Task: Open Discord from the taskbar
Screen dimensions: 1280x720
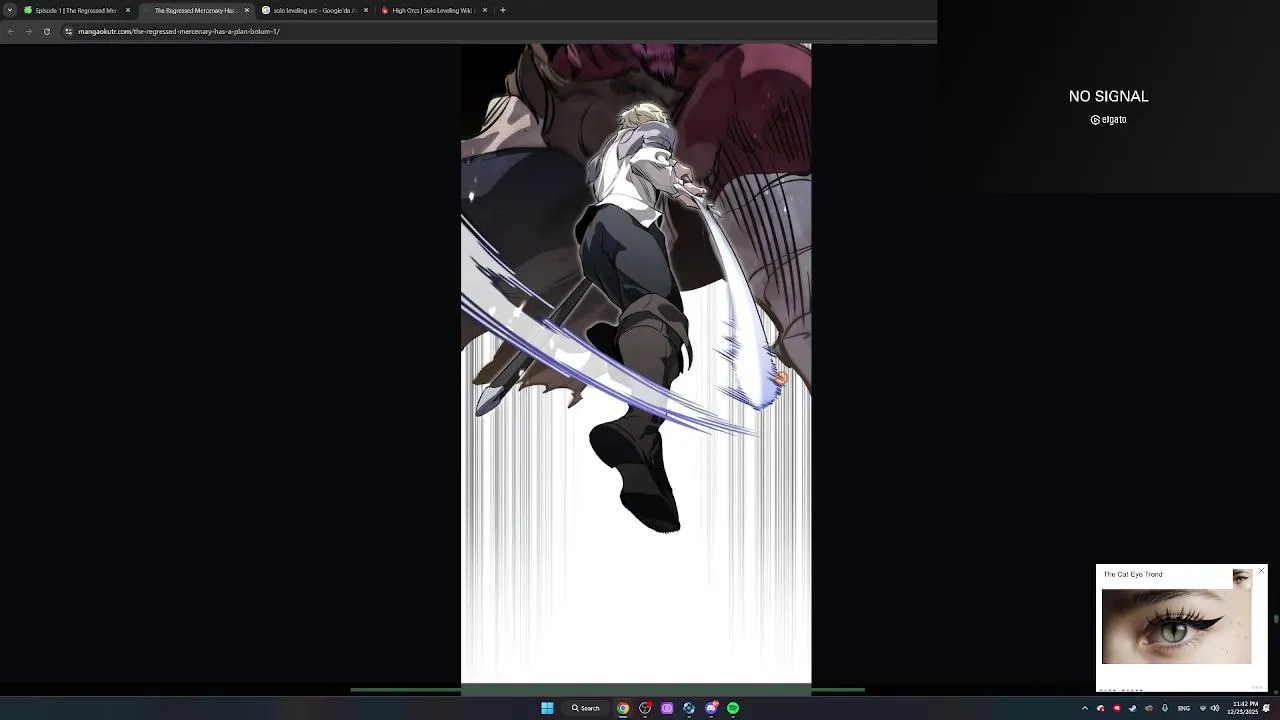Action: (x=711, y=708)
